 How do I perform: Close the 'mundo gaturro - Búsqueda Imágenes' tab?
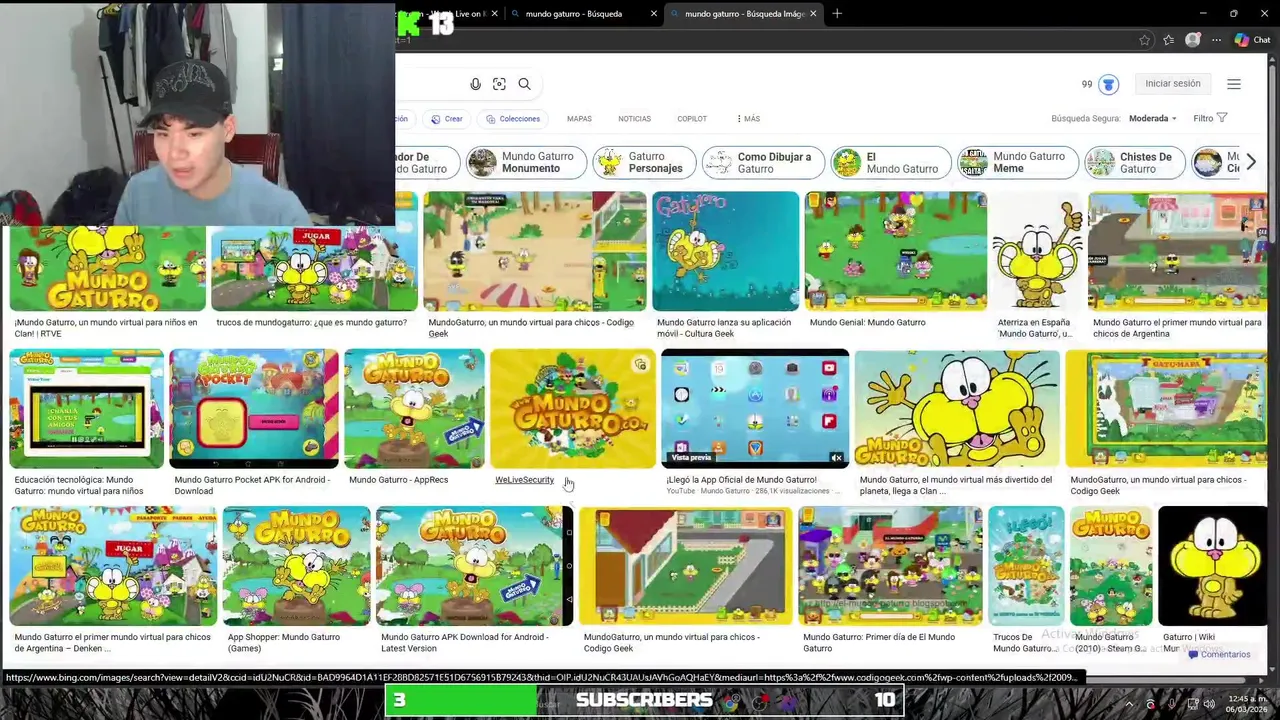coord(813,14)
